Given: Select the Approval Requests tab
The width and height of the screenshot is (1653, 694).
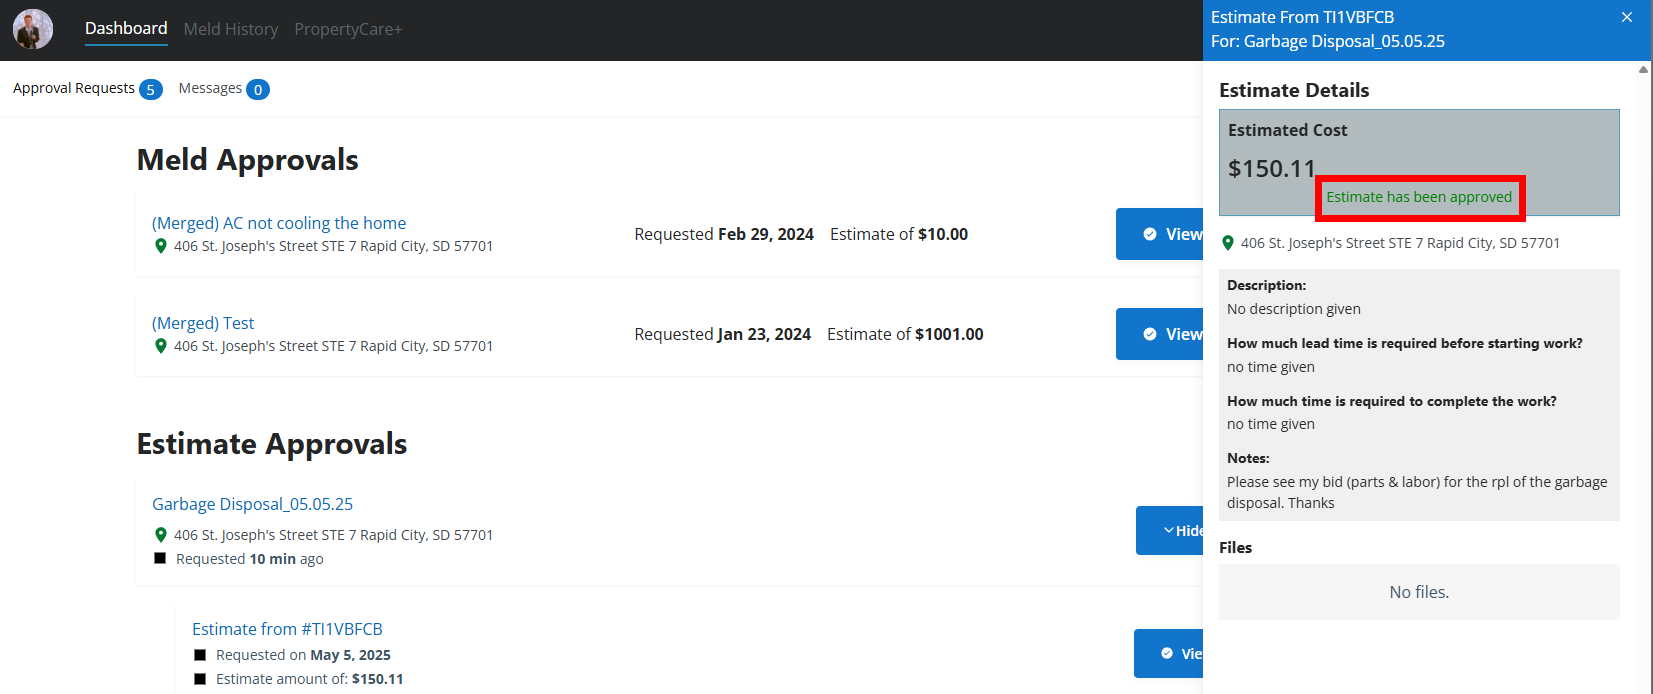Looking at the screenshot, I should point(74,88).
